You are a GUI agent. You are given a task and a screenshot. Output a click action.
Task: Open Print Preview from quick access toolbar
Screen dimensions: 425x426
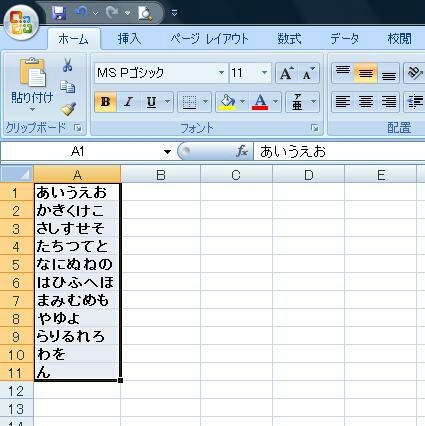pyautogui.click(x=146, y=13)
